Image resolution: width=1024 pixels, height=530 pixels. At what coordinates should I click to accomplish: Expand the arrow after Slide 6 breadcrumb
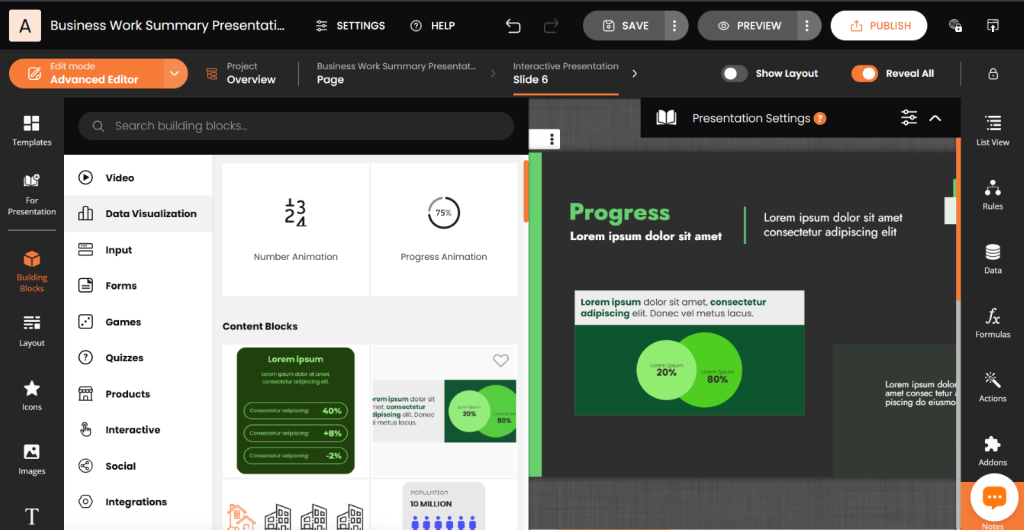[634, 73]
